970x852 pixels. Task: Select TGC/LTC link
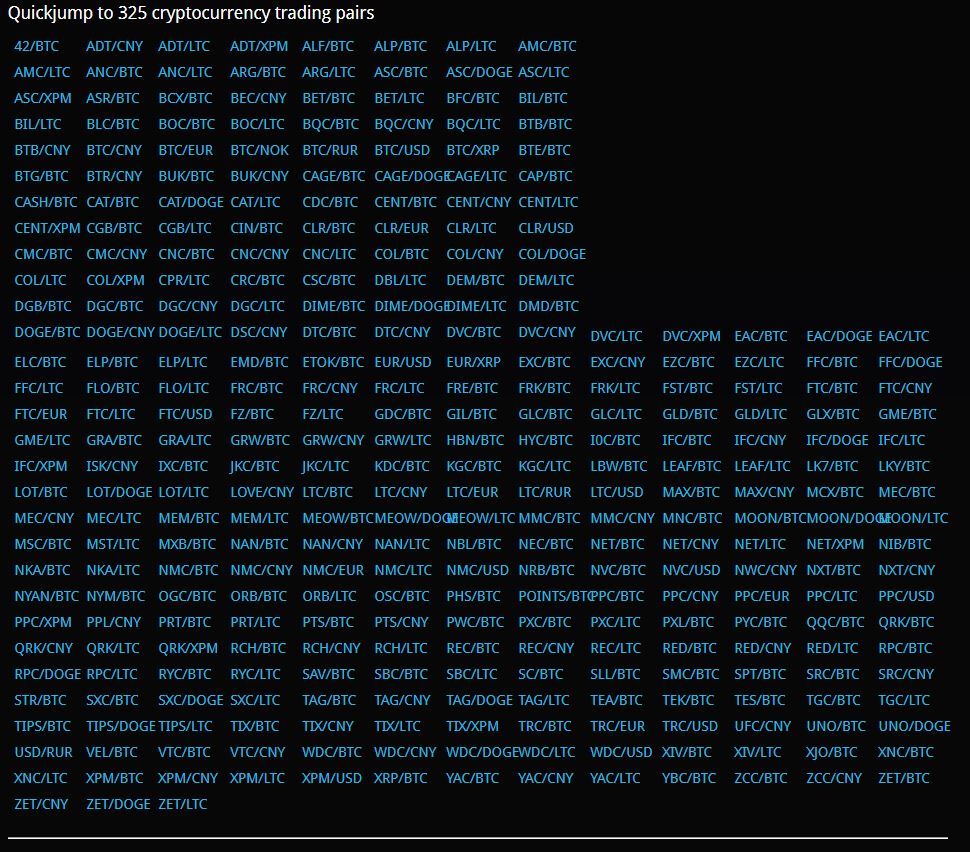click(904, 700)
